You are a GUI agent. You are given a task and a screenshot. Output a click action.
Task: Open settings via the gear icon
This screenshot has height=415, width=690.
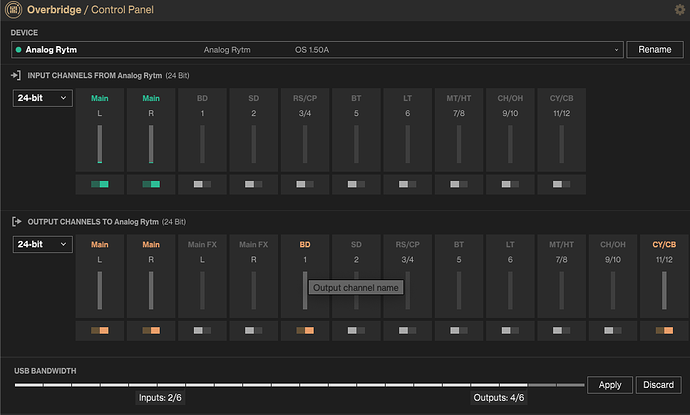pyautogui.click(x=680, y=9)
